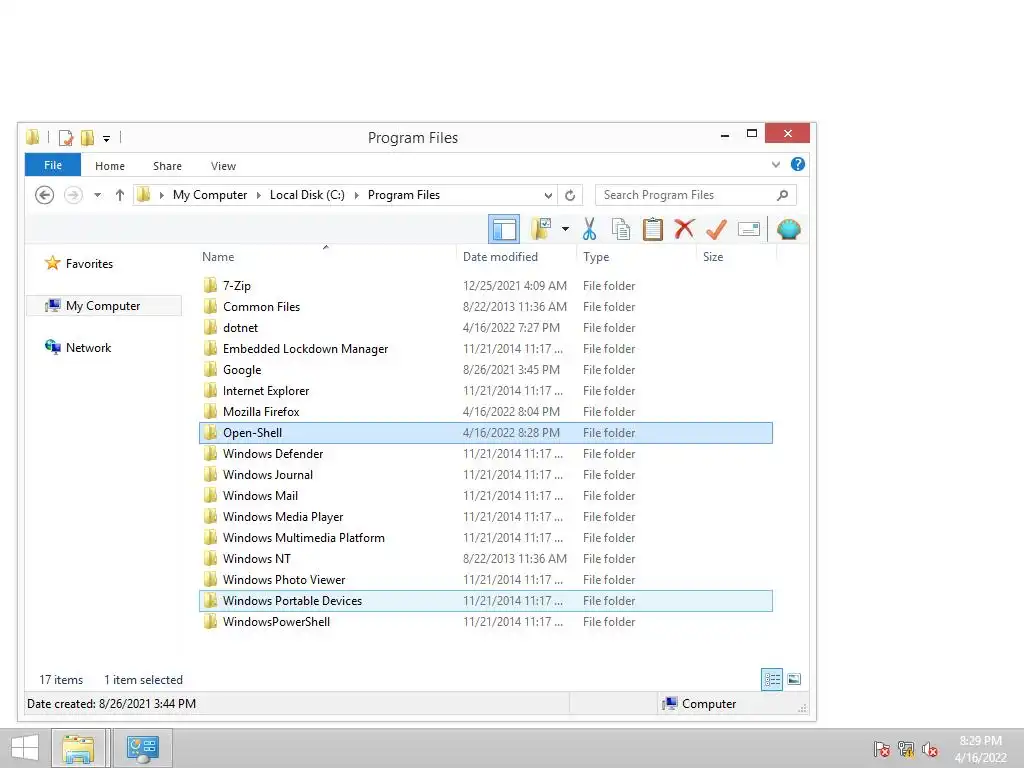1024x768 pixels.
Task: Click the folder options toolbar icon
Action: click(541, 229)
